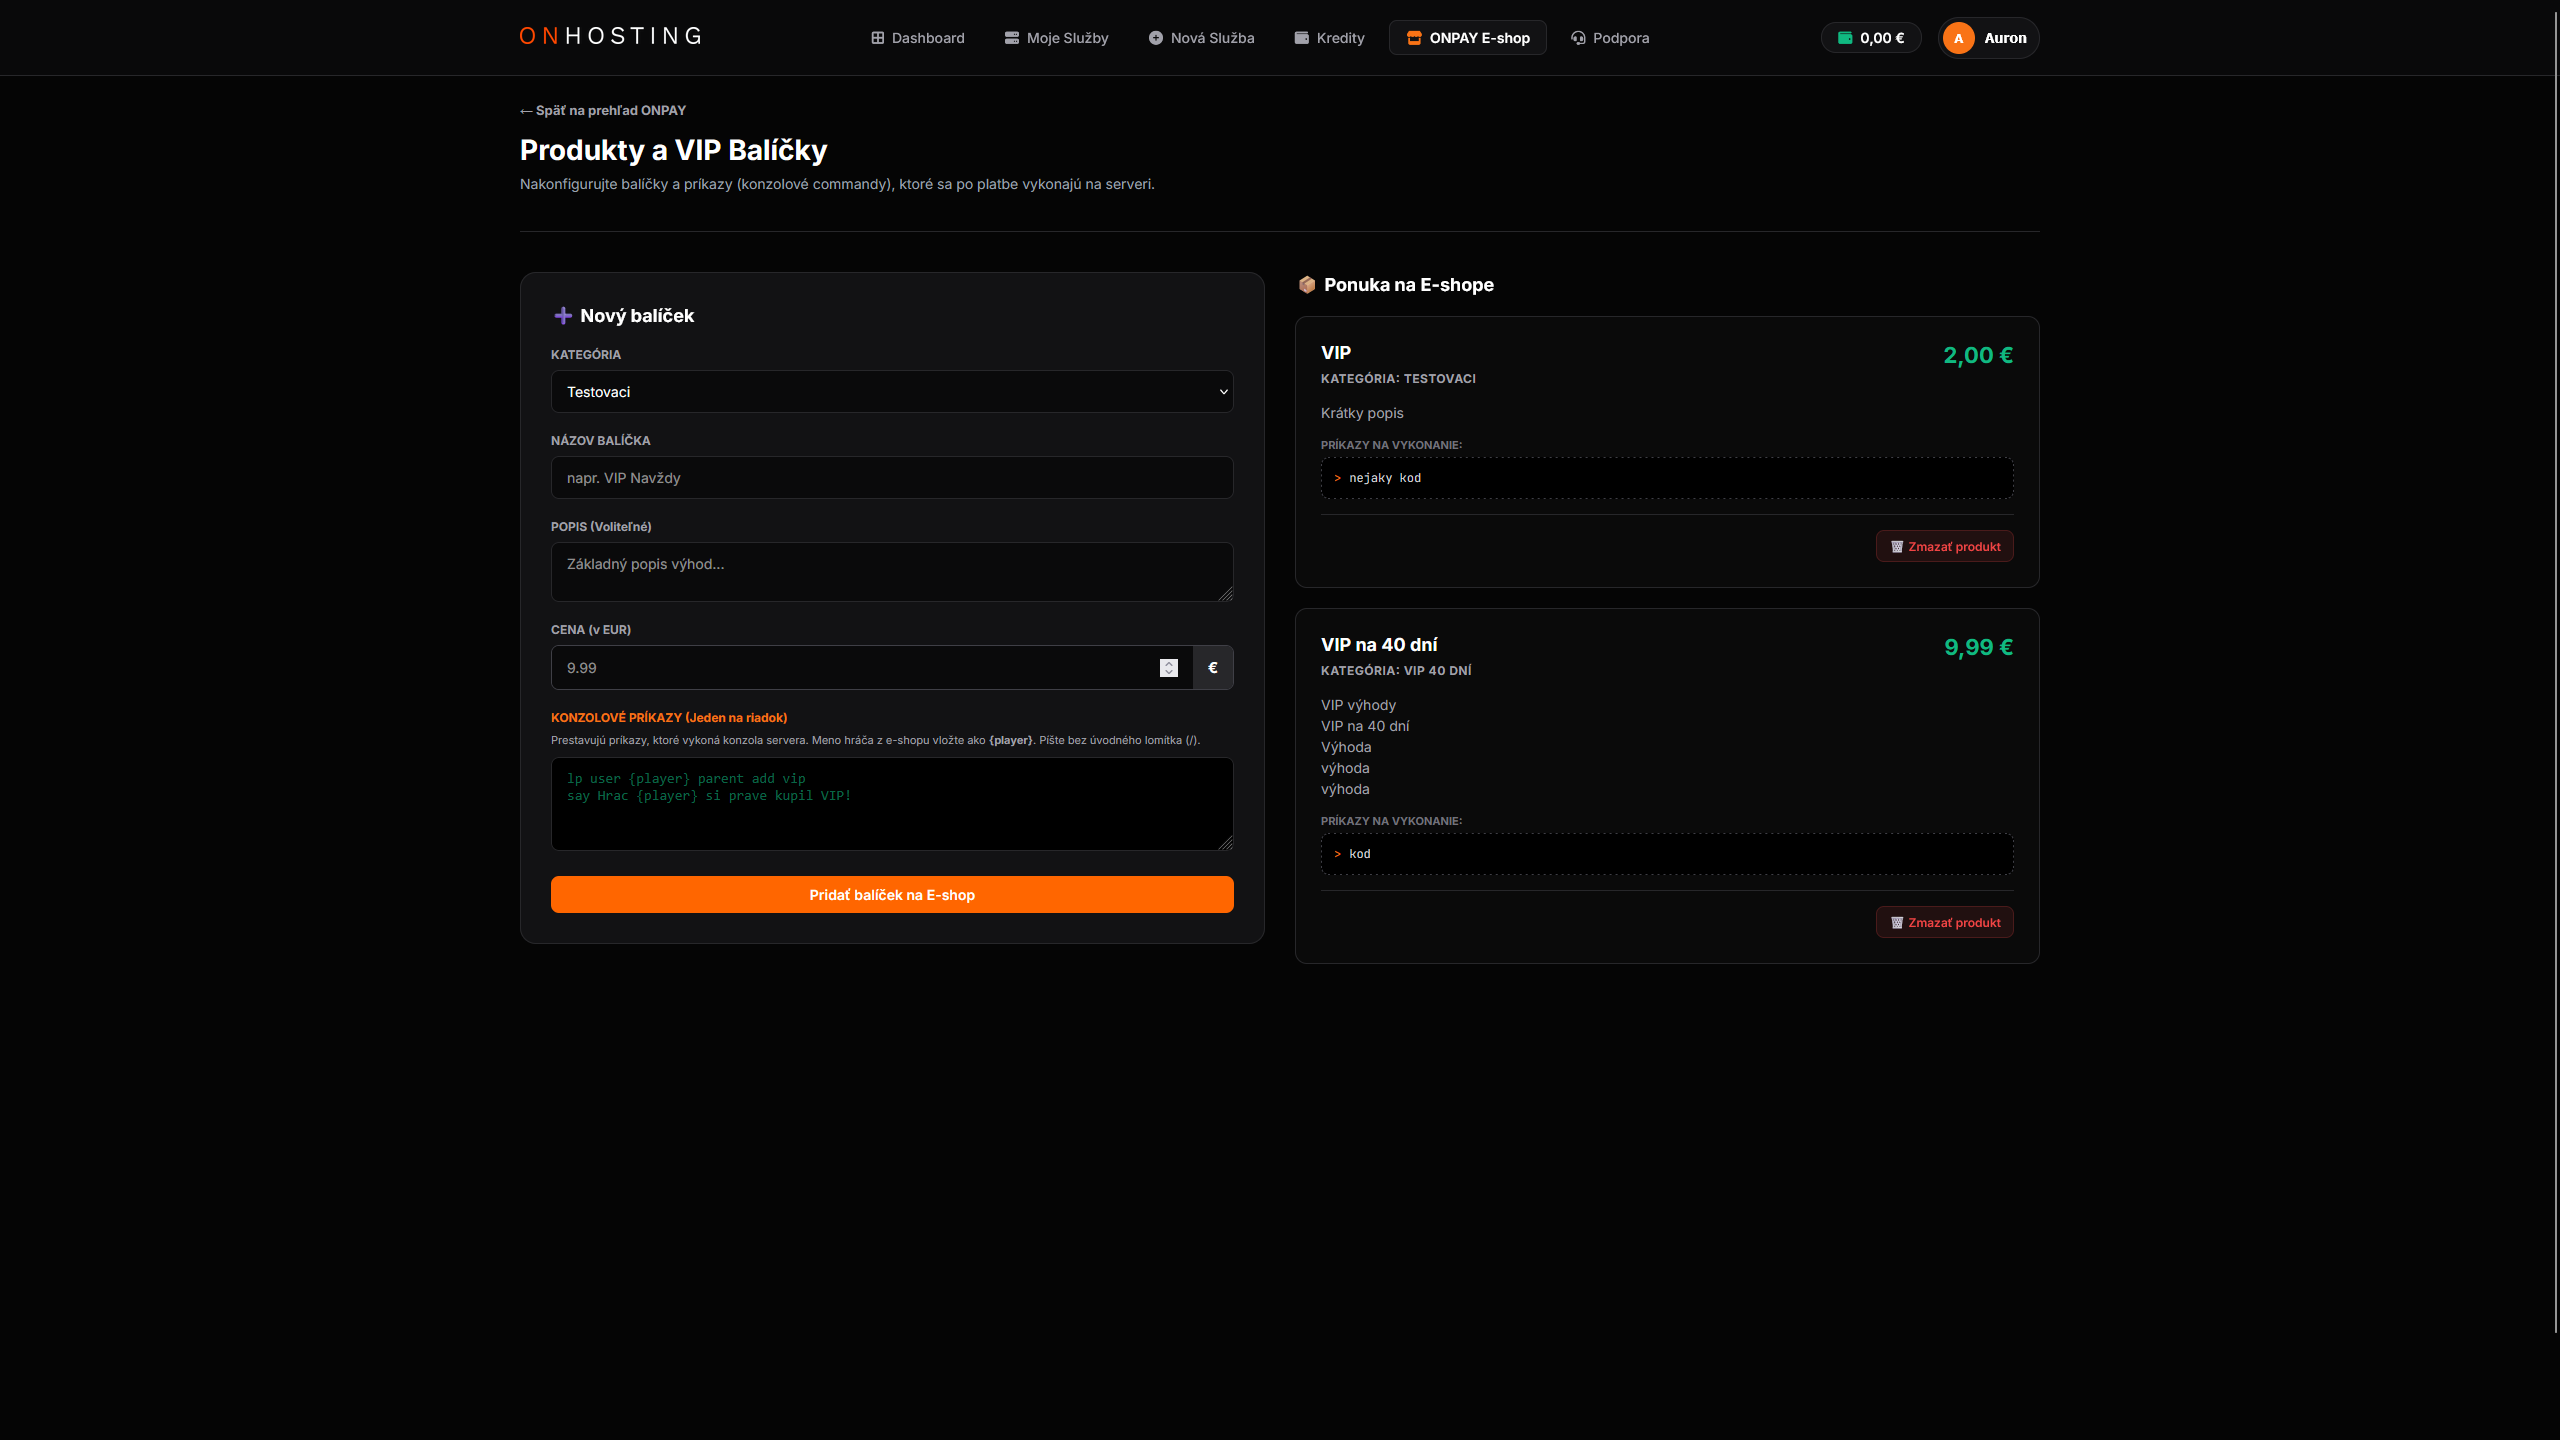Image resolution: width=2560 pixels, height=1440 pixels.
Task: Click the Moje Služby server icon
Action: [x=1012, y=38]
